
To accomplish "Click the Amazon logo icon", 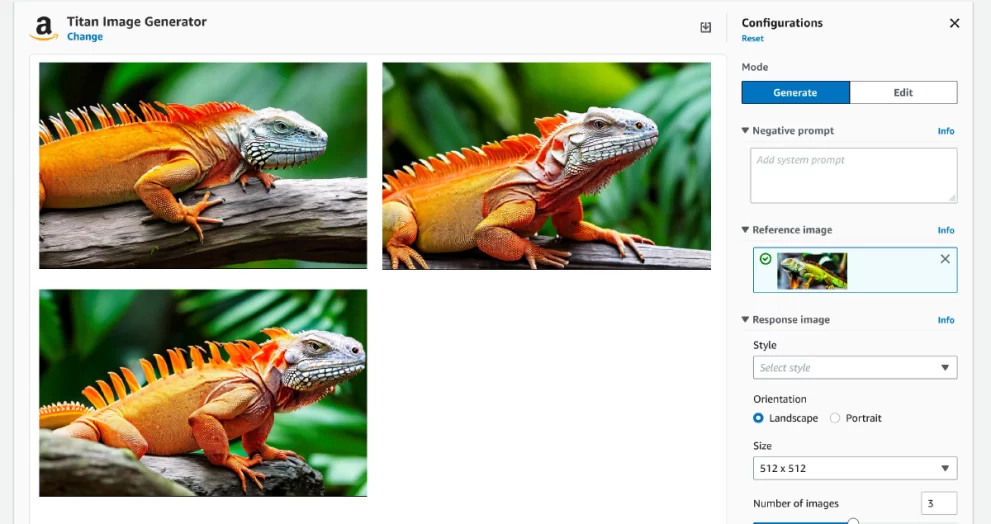I will pos(44,28).
